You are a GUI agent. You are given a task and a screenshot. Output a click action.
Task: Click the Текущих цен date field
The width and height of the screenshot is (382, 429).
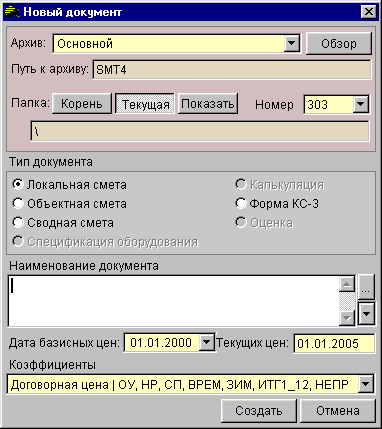(x=334, y=343)
